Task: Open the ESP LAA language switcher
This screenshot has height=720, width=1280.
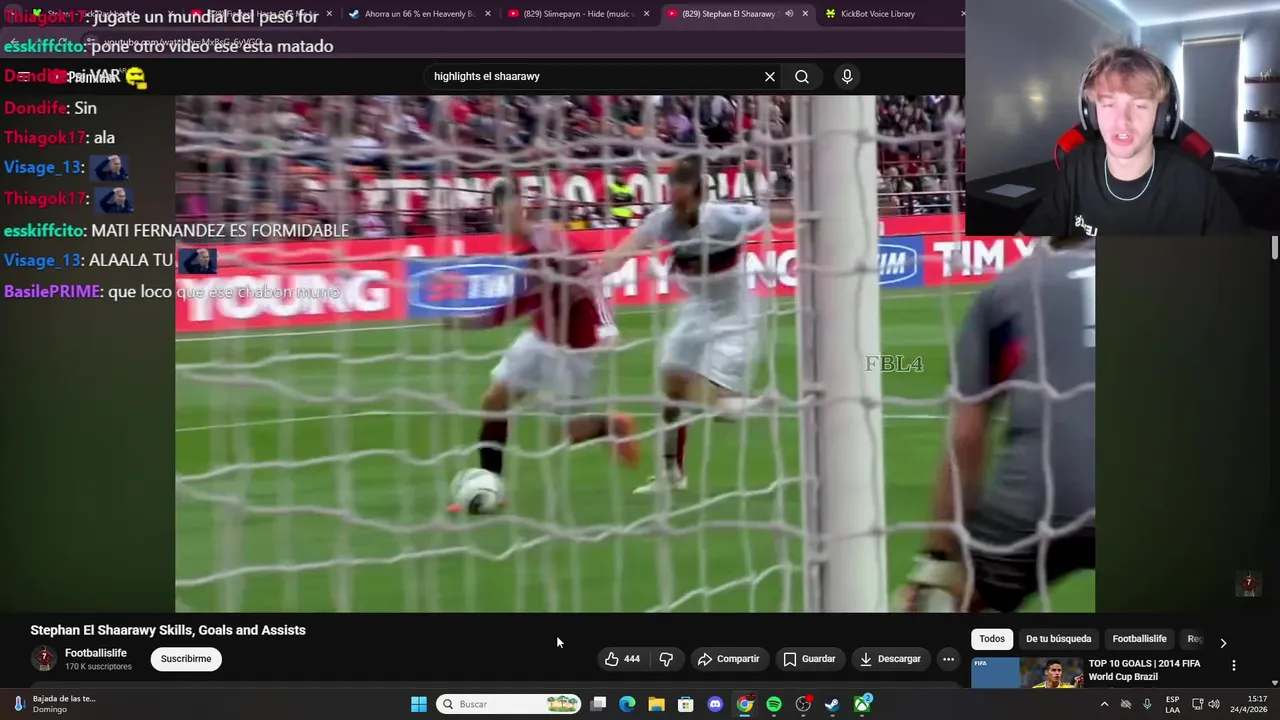Action: pos(1172,704)
